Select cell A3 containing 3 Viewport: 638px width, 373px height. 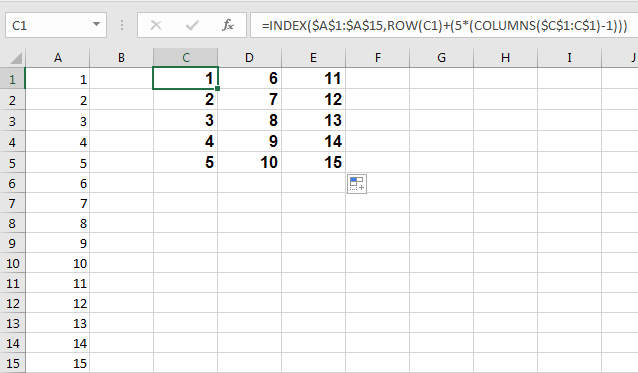57,121
